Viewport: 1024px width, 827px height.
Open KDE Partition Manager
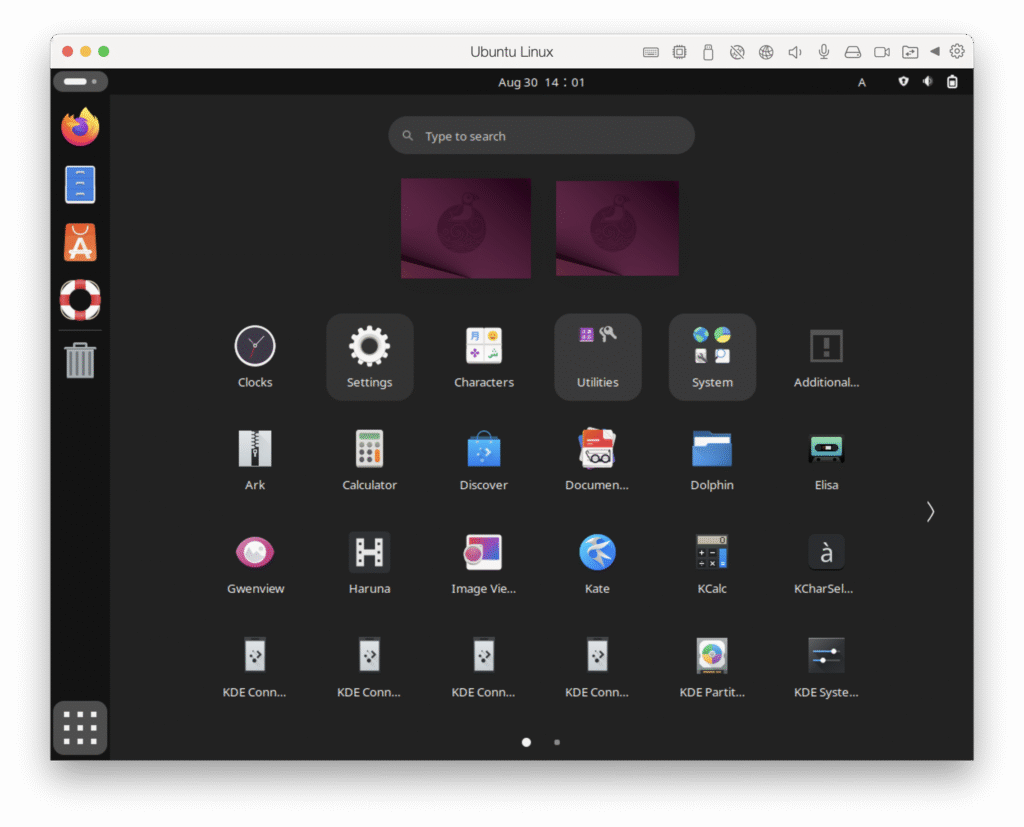[x=712, y=666]
